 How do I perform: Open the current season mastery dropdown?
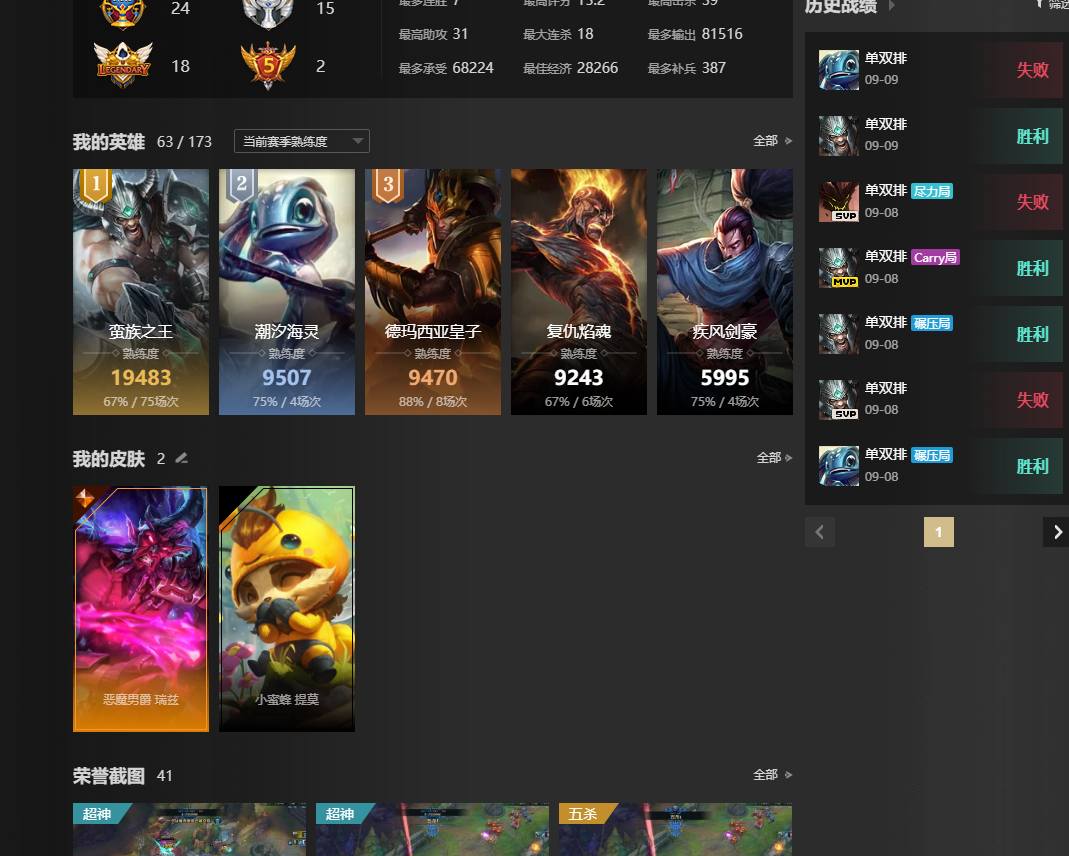[301, 141]
